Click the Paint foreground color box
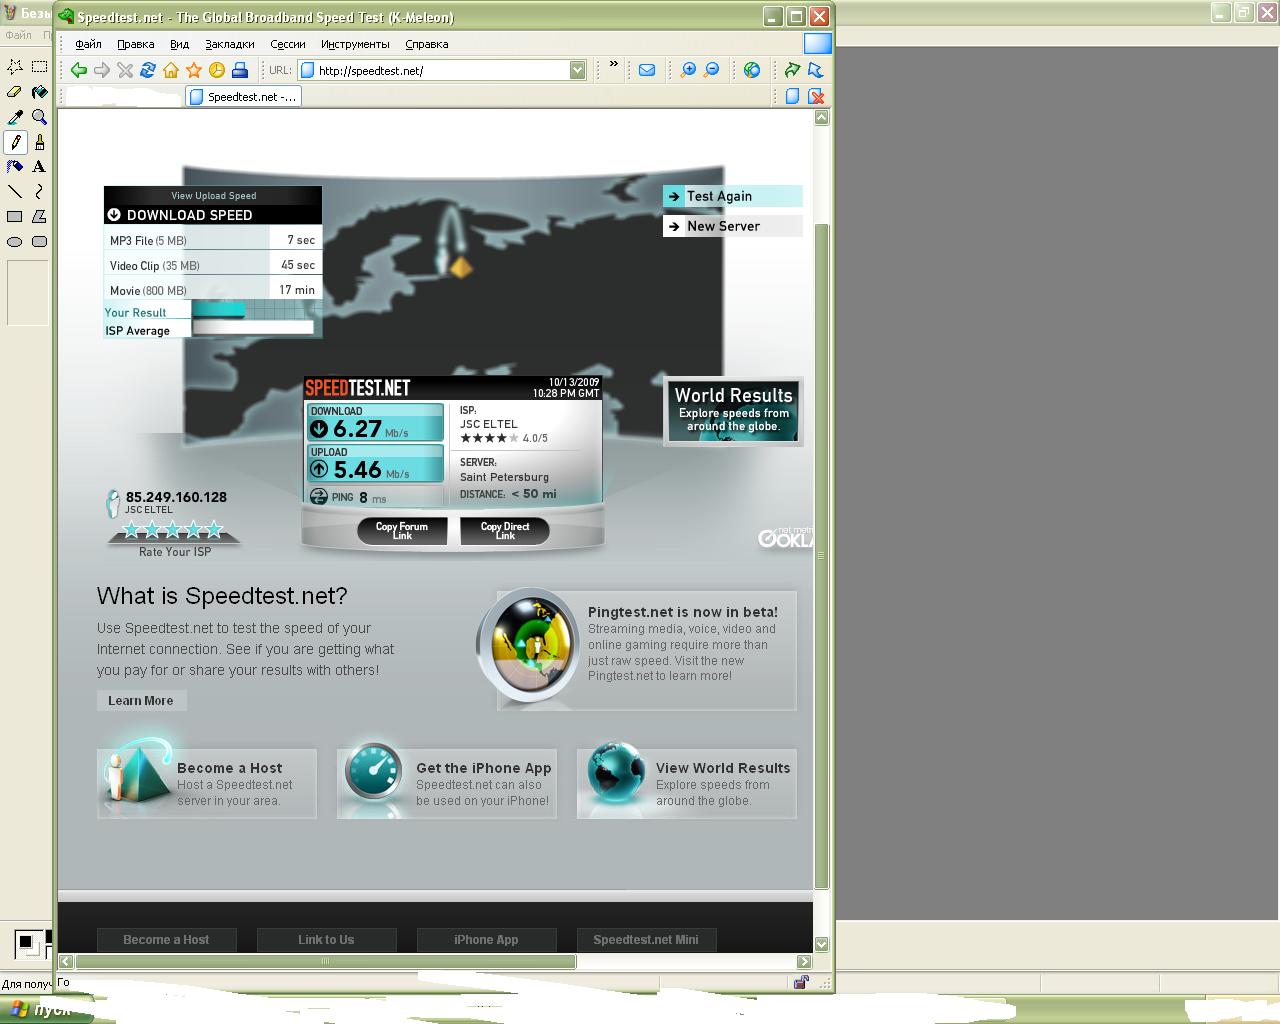This screenshot has height=1024, width=1280. tap(24, 940)
